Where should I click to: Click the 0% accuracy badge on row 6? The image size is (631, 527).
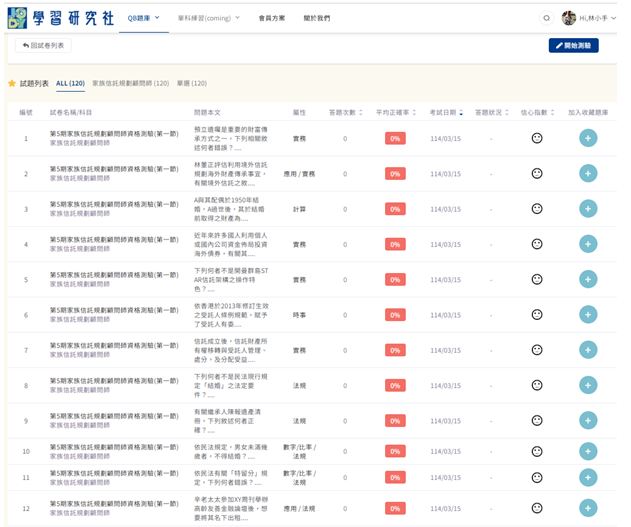point(395,315)
